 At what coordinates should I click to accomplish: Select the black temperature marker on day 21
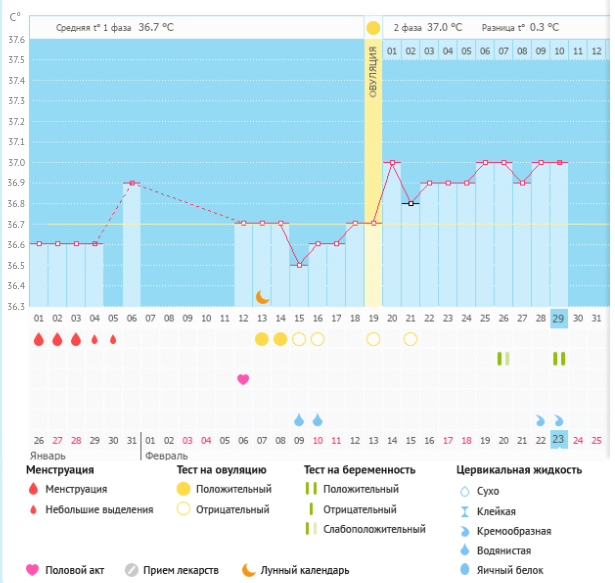point(410,203)
